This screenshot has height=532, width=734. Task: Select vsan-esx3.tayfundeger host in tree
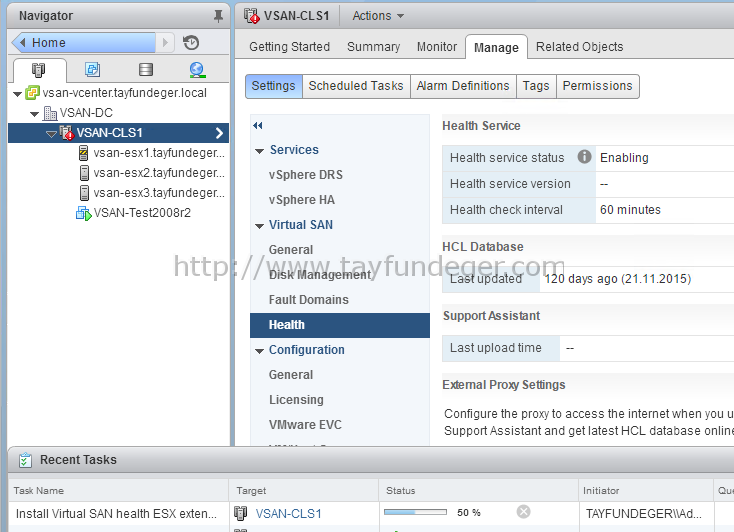(159, 193)
